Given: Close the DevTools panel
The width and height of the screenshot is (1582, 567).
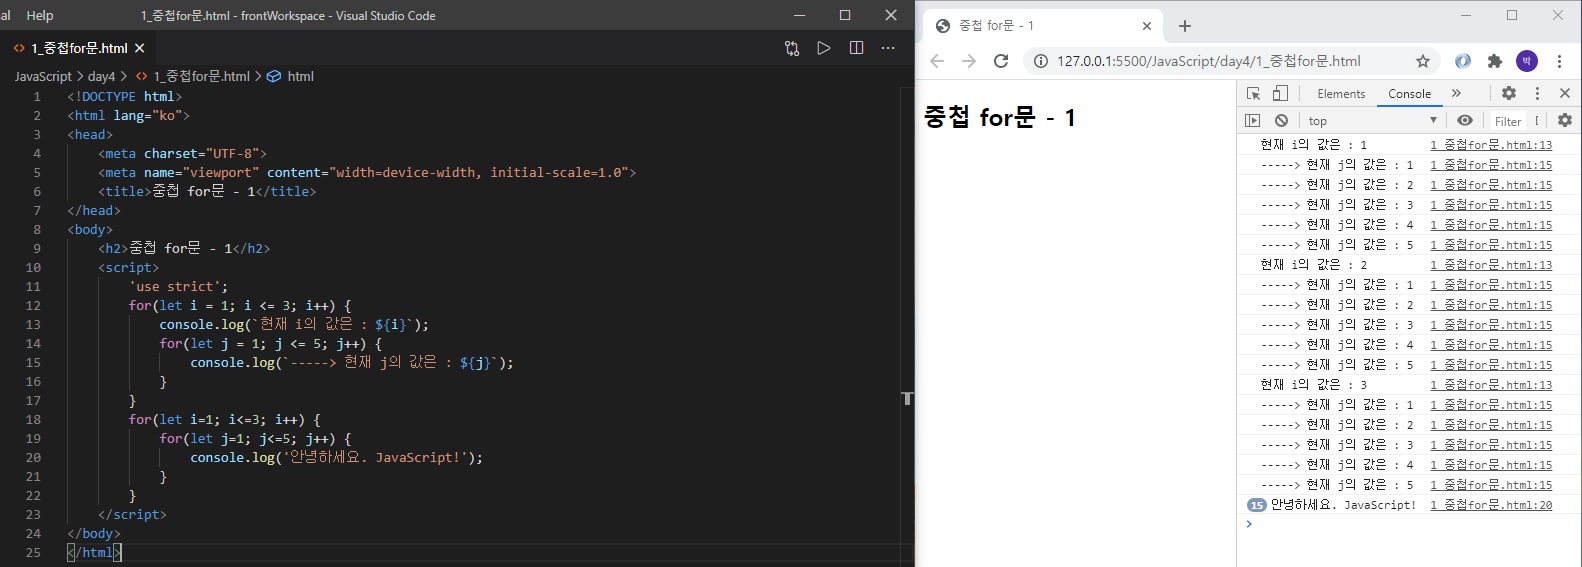Looking at the screenshot, I should 1565,93.
